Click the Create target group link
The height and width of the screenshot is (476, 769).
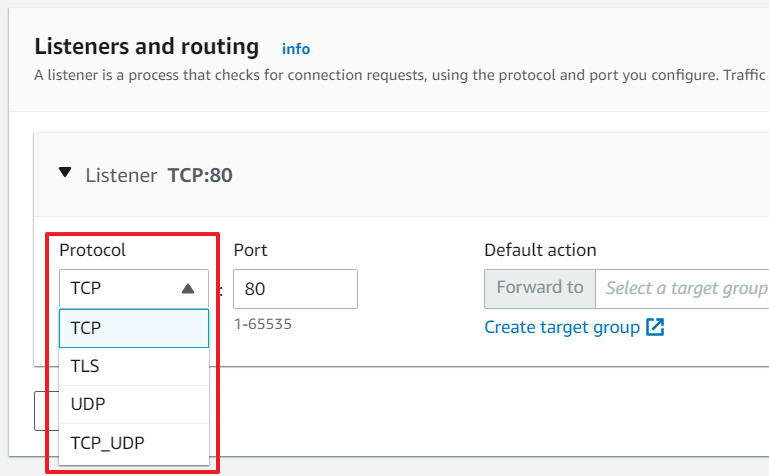(x=562, y=327)
